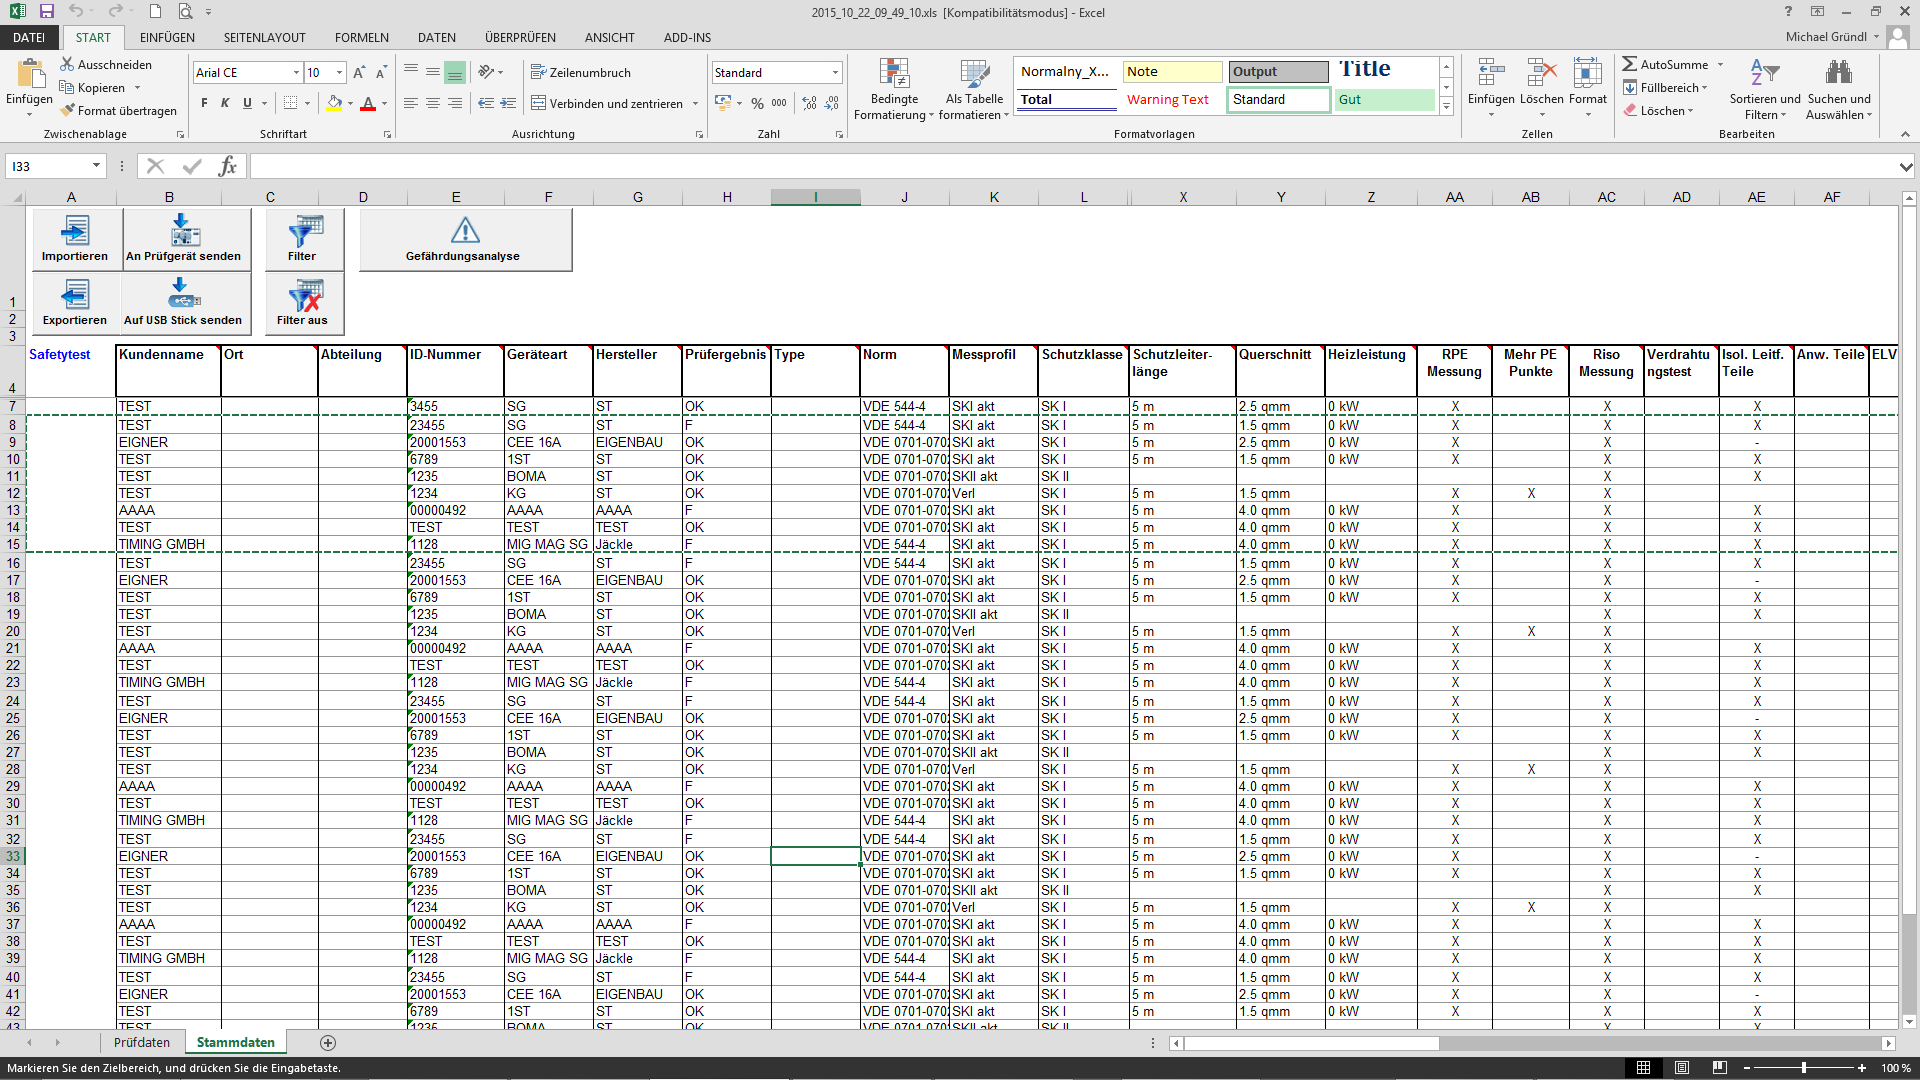Screen dimensions: 1920x1080
Task: Click the Suchen und Auswählen binoculars
Action: point(1838,73)
